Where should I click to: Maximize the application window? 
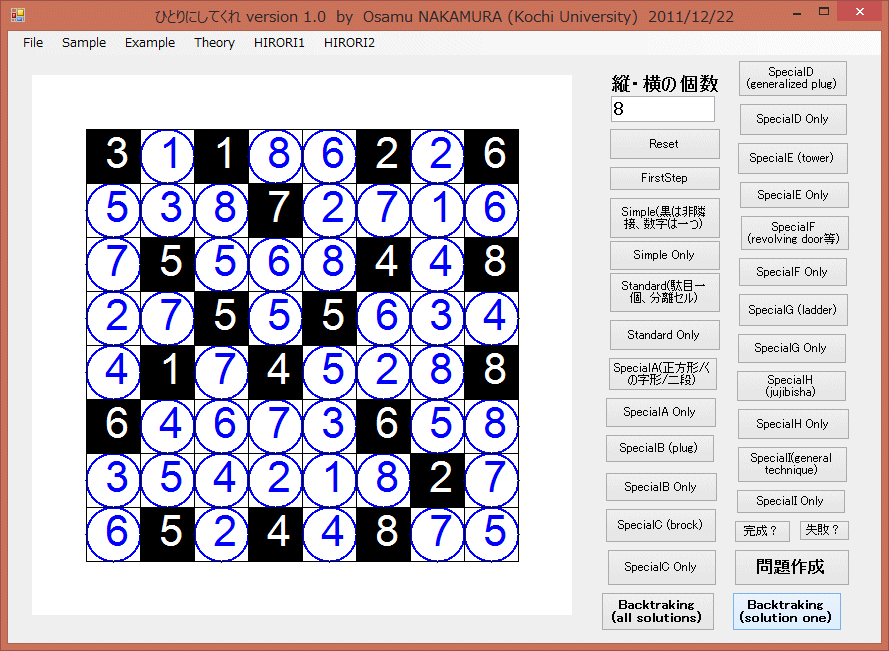824,11
